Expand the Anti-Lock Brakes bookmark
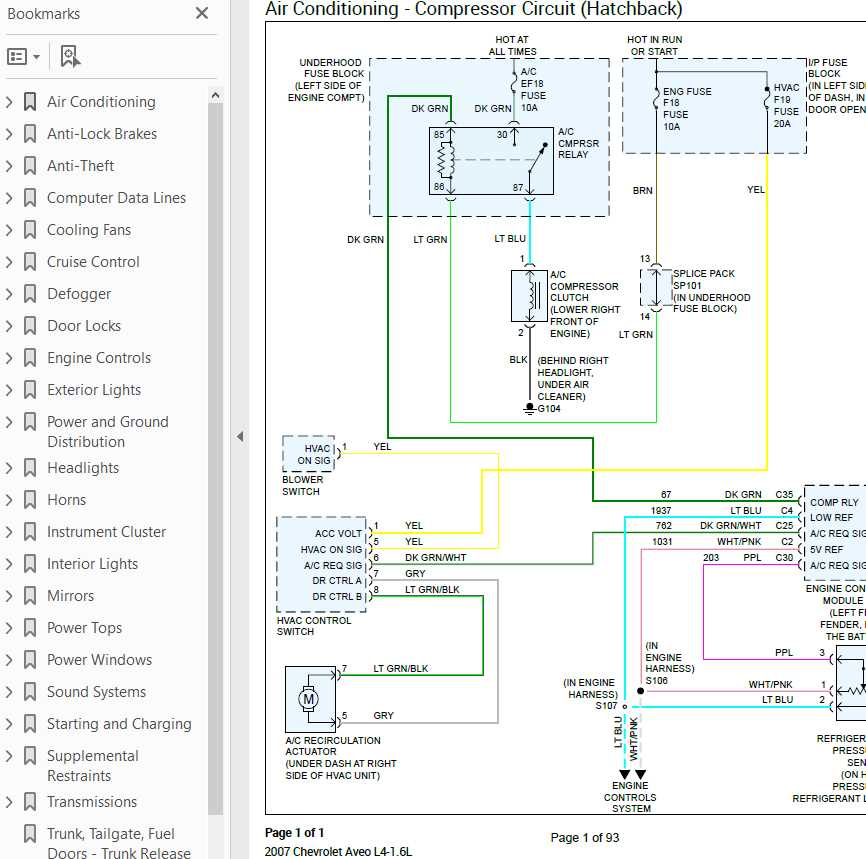 click(x=9, y=134)
